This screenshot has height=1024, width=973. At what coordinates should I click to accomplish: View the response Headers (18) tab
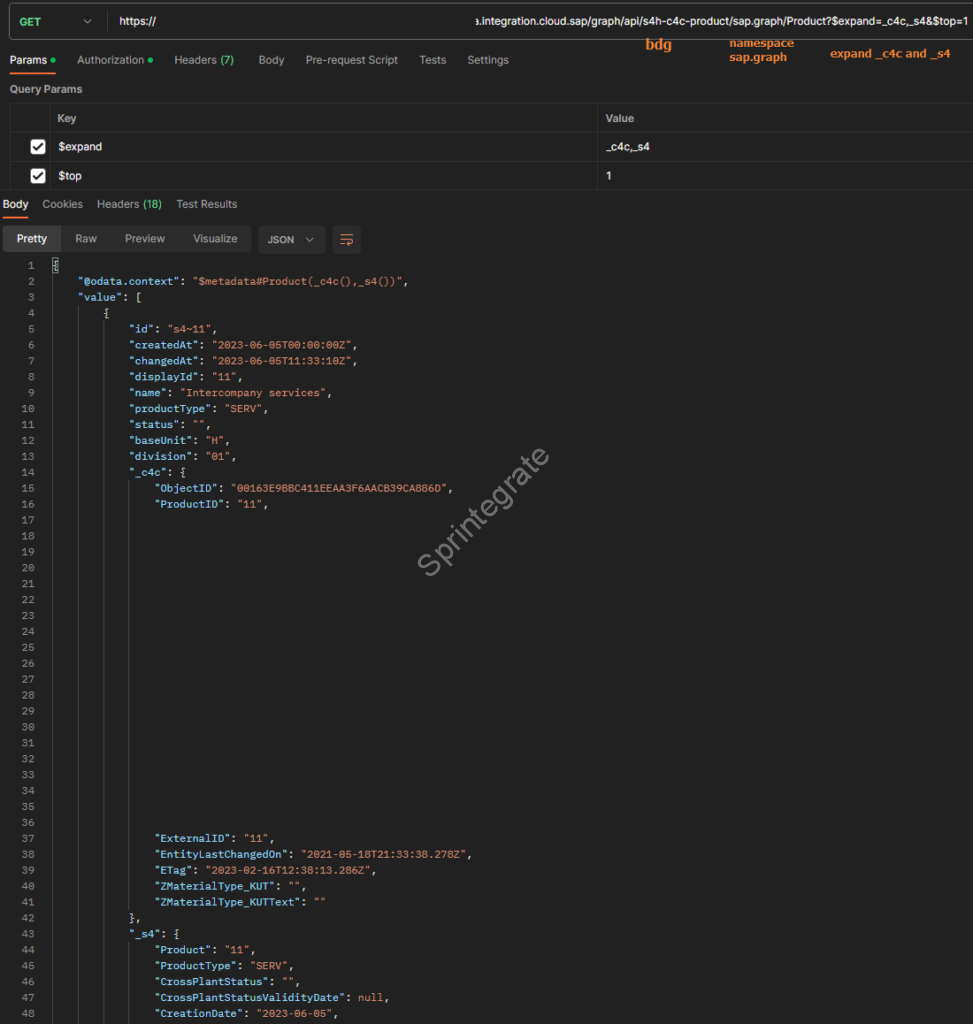tap(129, 204)
